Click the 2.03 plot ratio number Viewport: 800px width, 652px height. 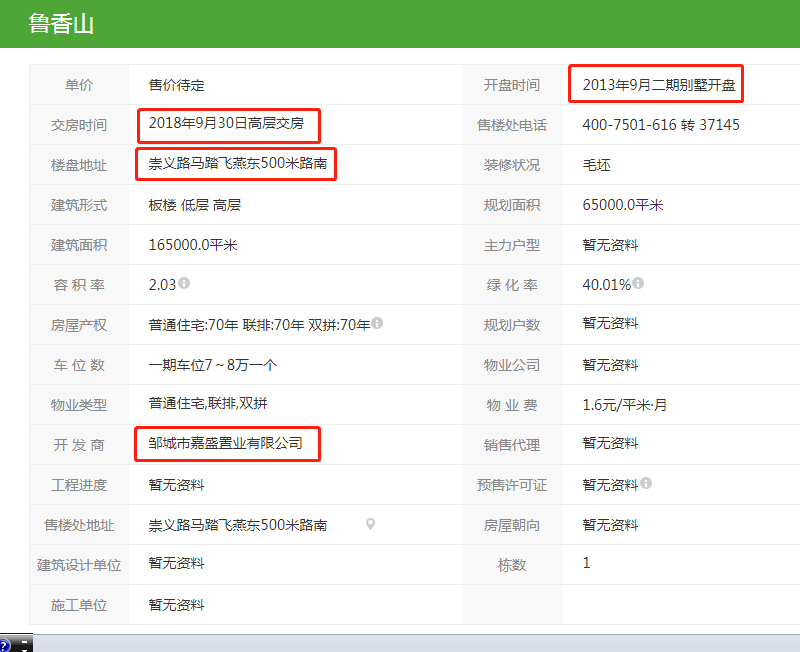[162, 285]
